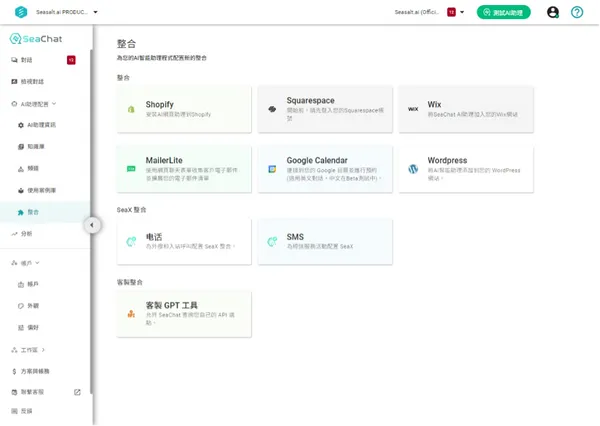Click the help question mark icon
The height and width of the screenshot is (426, 600).
pyautogui.click(x=577, y=12)
